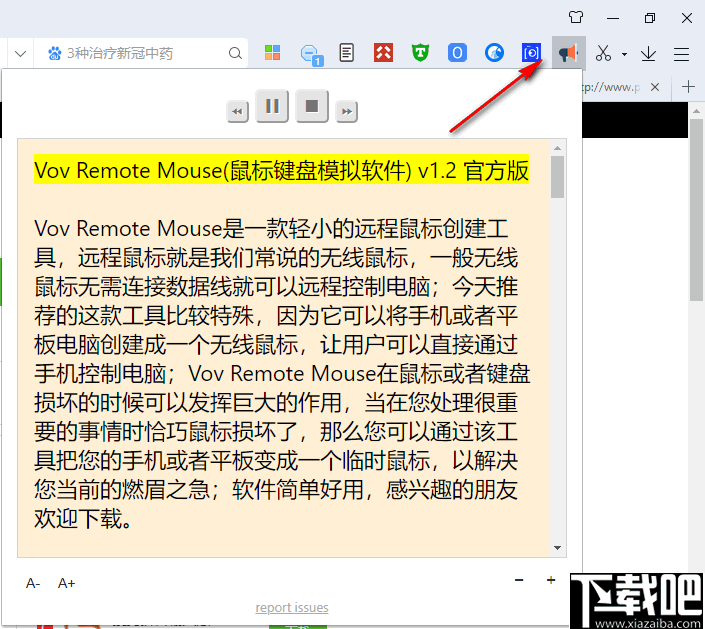Viewport: 705px width, 629px height.
Task: Decrease font size with A- button
Action: coord(33,583)
